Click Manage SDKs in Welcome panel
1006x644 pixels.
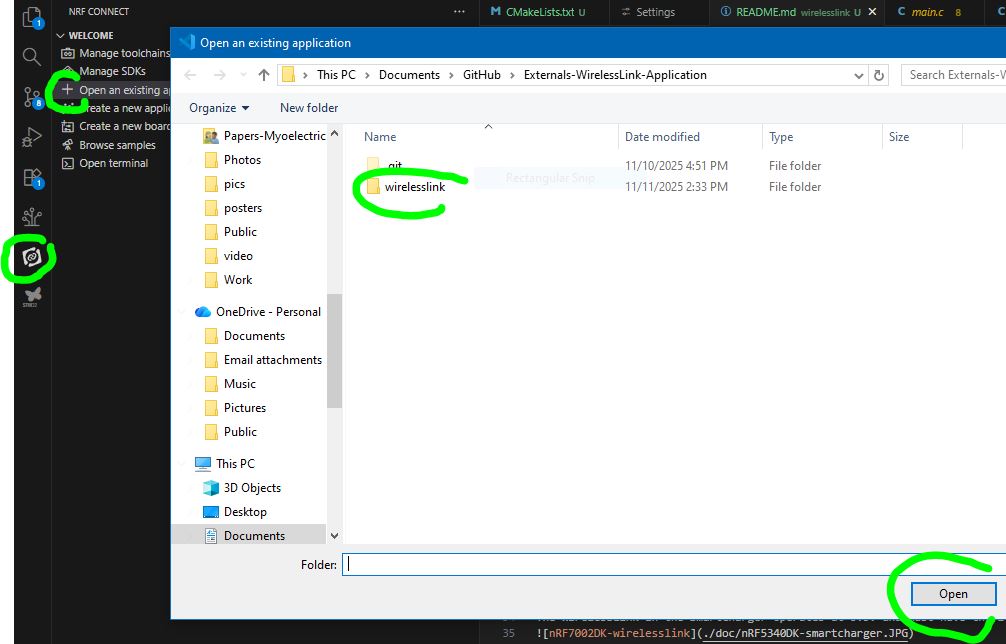coord(112,71)
